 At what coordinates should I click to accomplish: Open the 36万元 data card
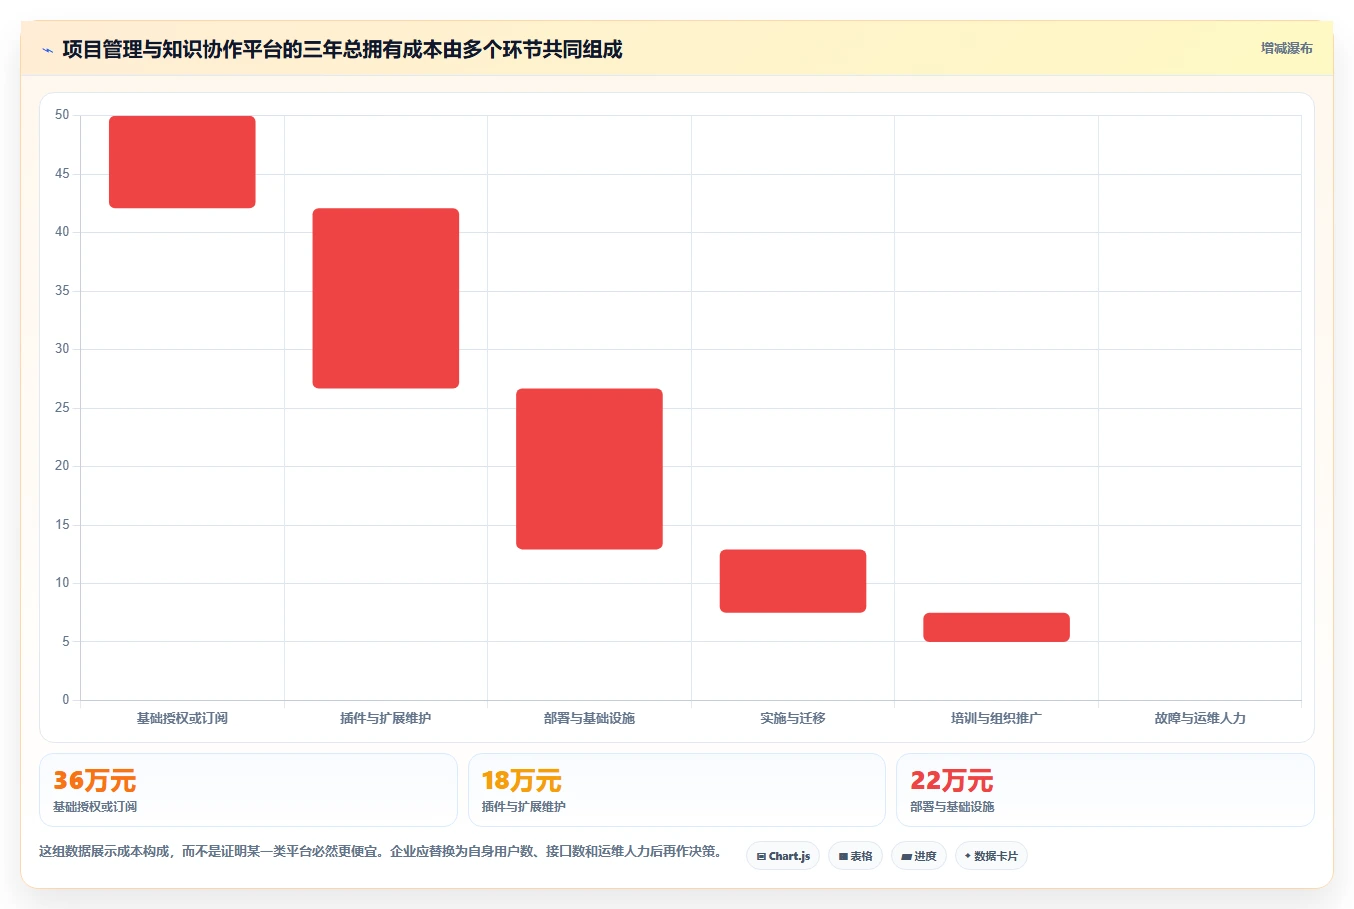coord(248,790)
